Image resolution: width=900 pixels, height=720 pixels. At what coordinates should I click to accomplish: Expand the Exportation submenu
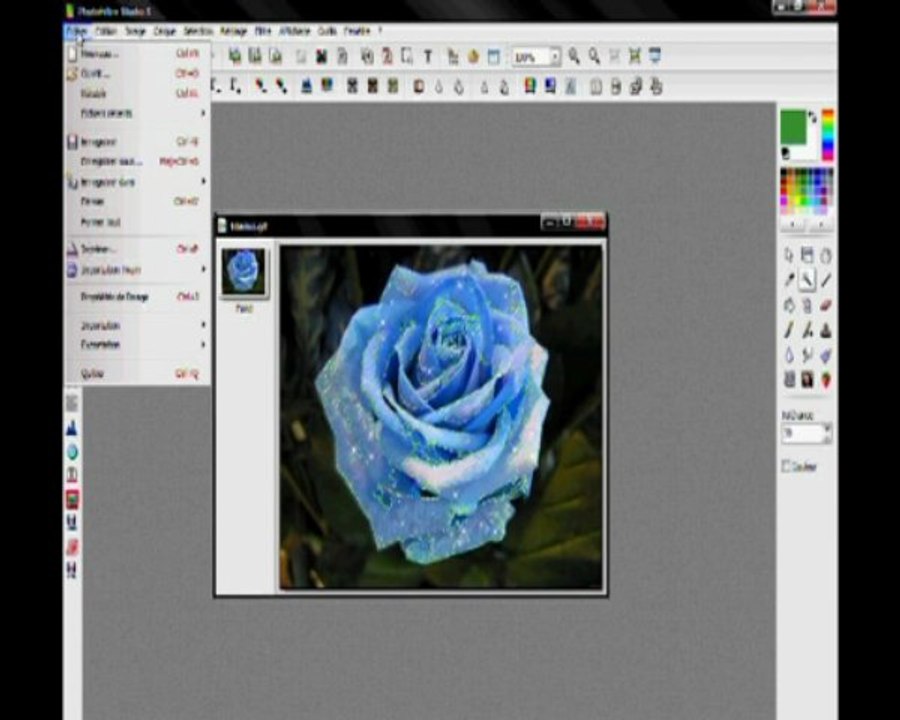pos(138,344)
